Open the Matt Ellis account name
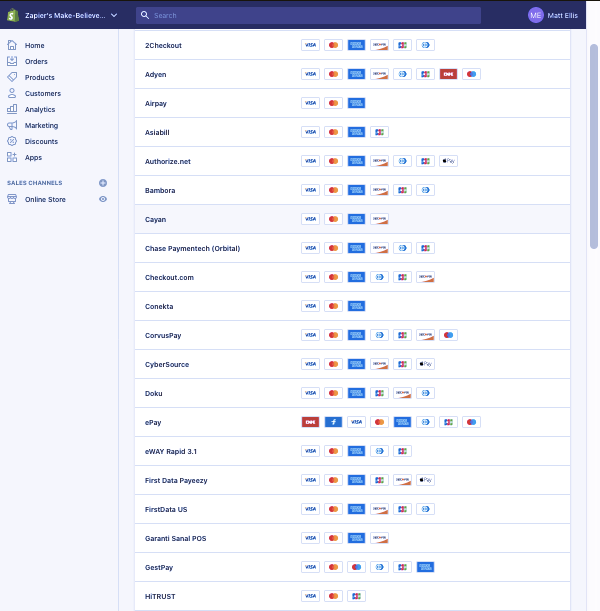Screen dimensions: 600x611 [562, 16]
